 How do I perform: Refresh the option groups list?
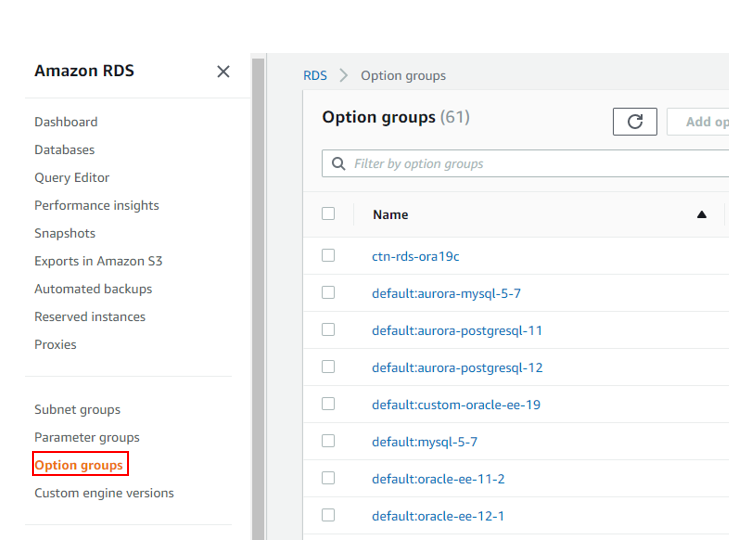[635, 122]
